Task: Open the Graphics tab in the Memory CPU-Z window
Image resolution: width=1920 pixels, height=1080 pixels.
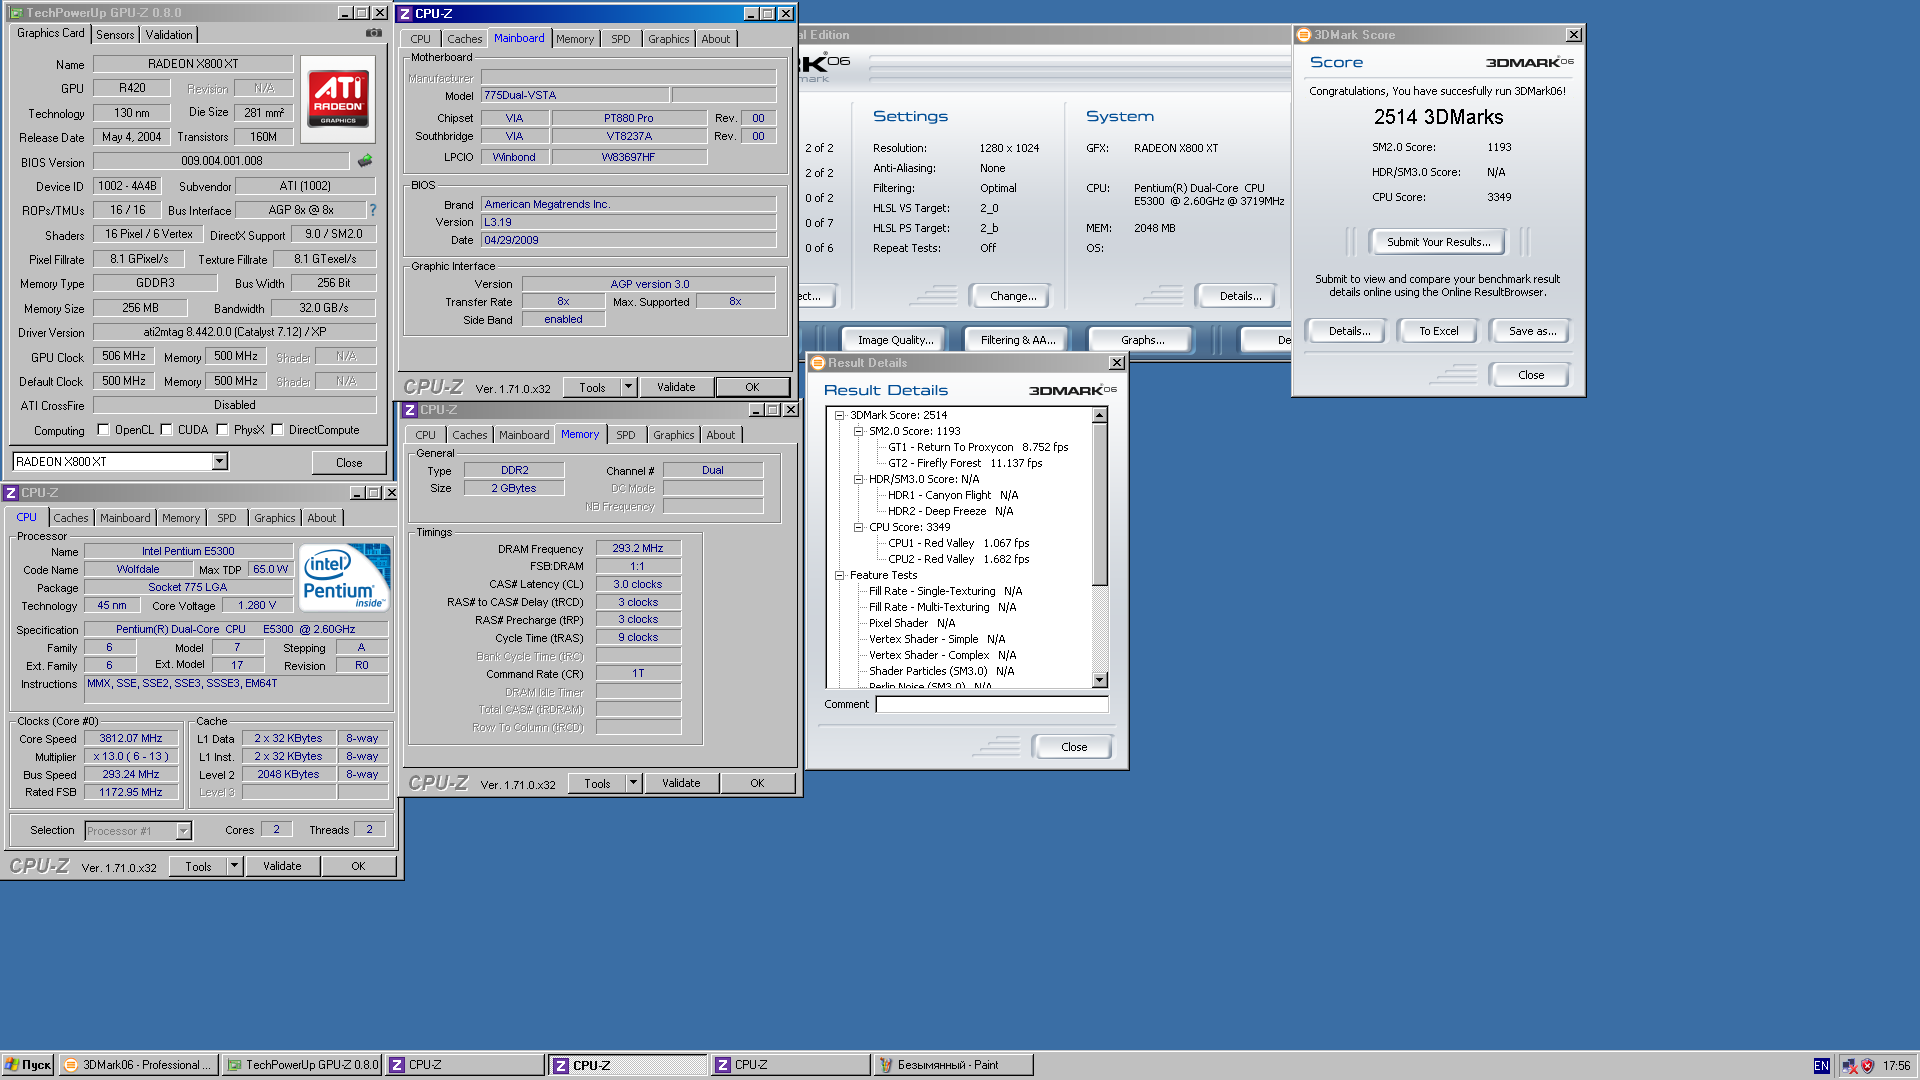Action: coord(674,435)
